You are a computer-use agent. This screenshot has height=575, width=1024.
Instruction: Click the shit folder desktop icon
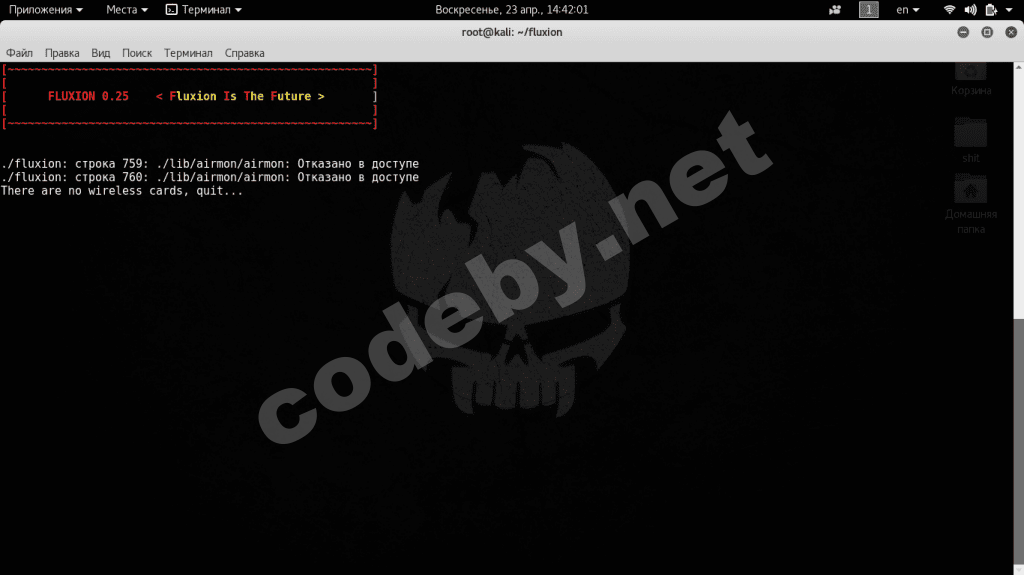pos(970,140)
